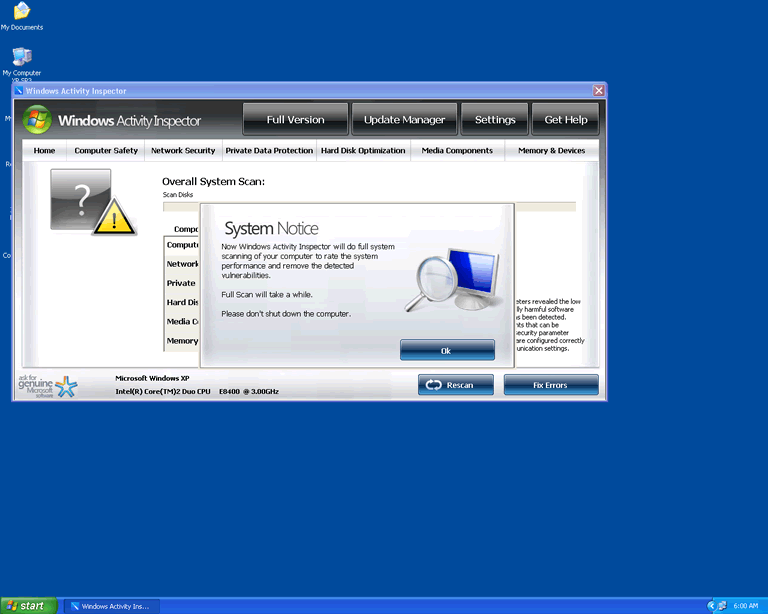Click the Ask for Genuine Microsoft badge

tap(47, 386)
